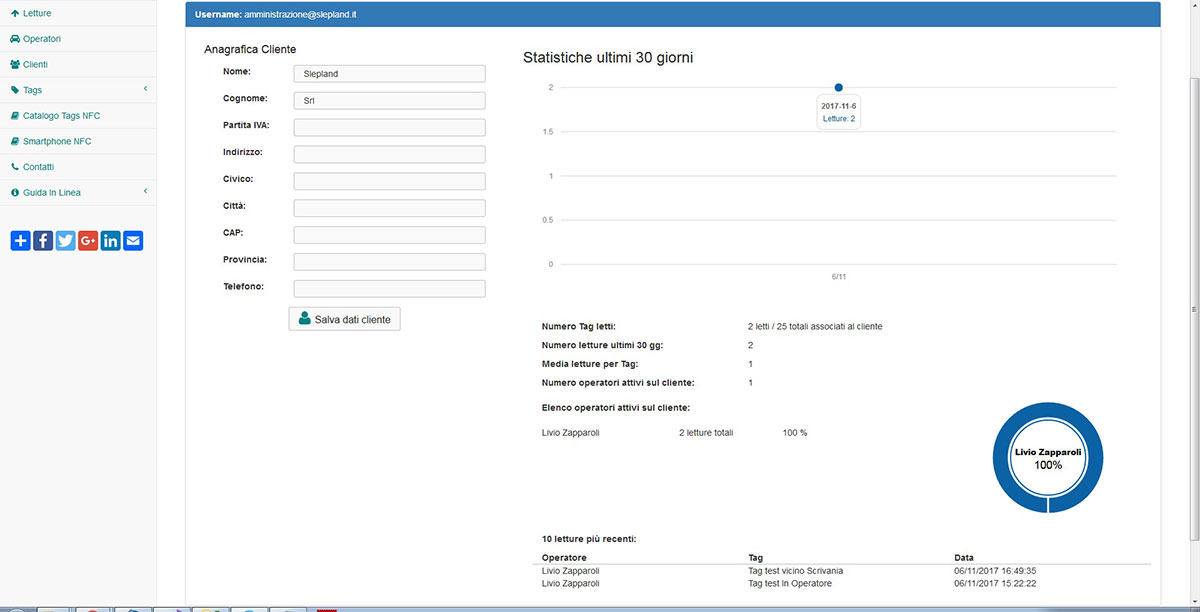Share on Facebook via sidebar icon
The width and height of the screenshot is (1200, 612).
tap(43, 240)
